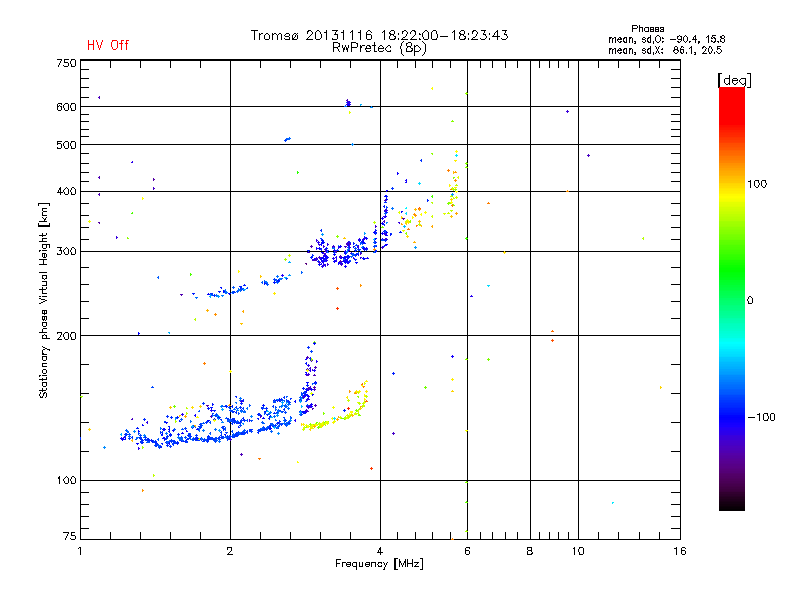The height and width of the screenshot is (600, 800).
Task: Select the 'mean, sd,X: 86.1, 20.5' line
Action: (x=665, y=50)
